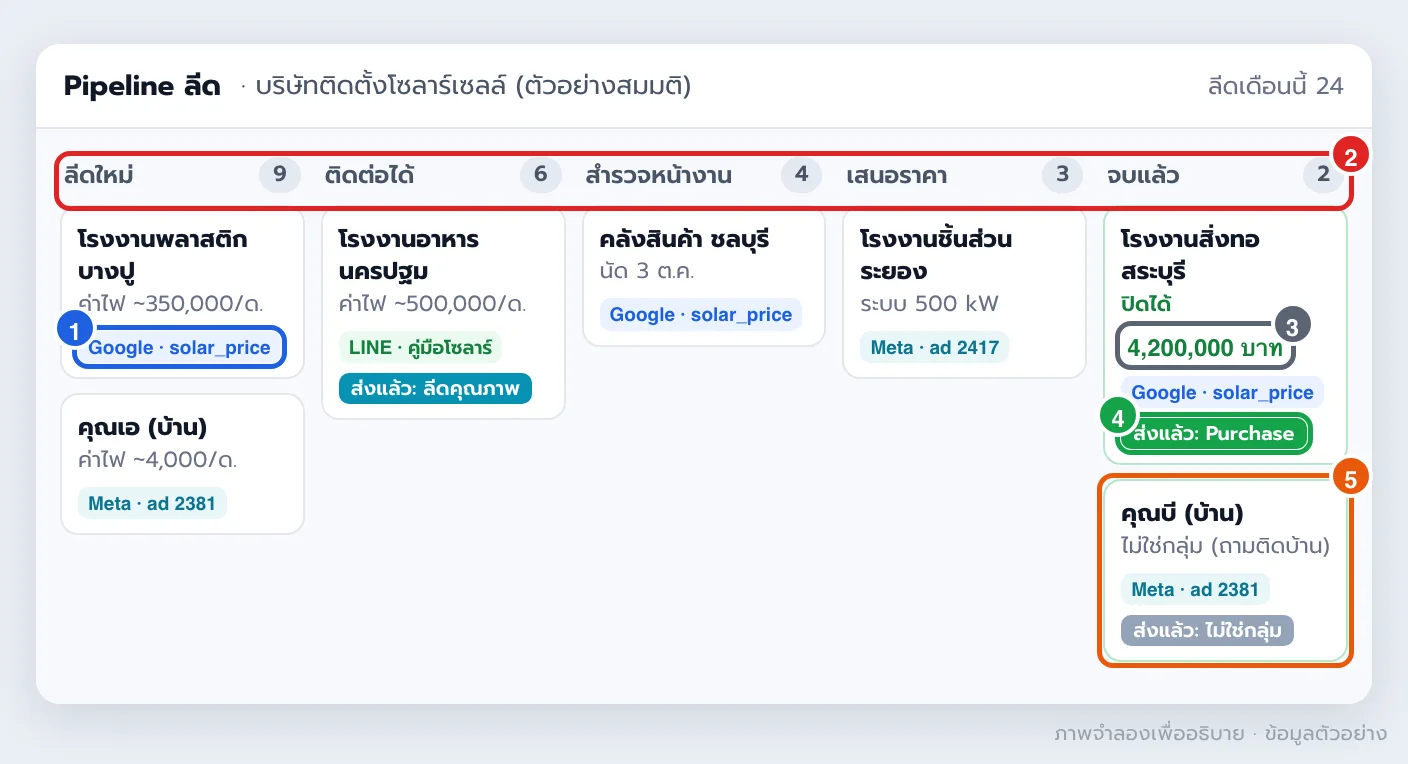The image size is (1408, 764).
Task: Click the "ส่งแล้ว: Purchase" status badge
Action: click(1213, 433)
